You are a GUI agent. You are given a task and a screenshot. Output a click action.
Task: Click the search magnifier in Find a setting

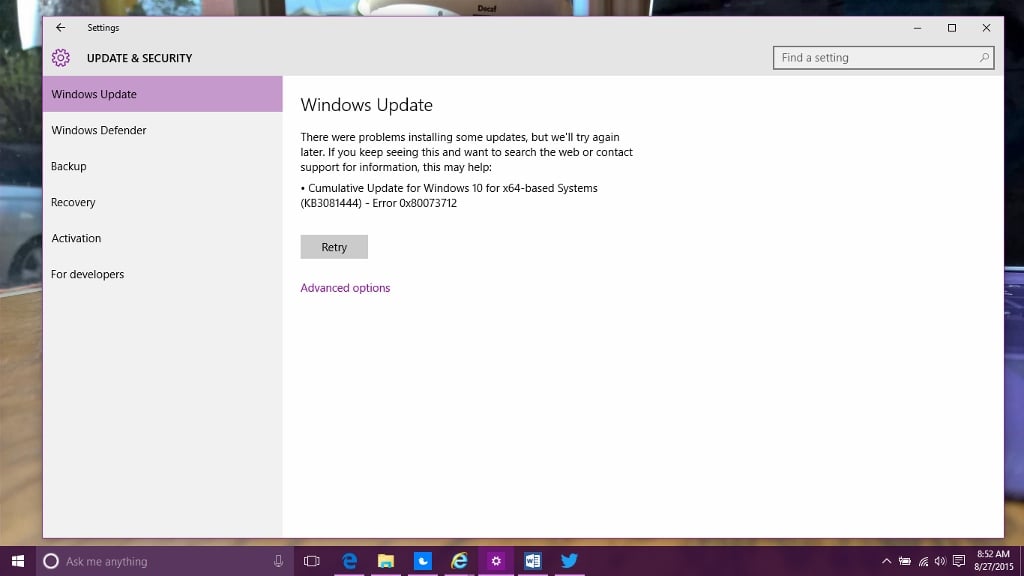pyautogui.click(x=984, y=57)
